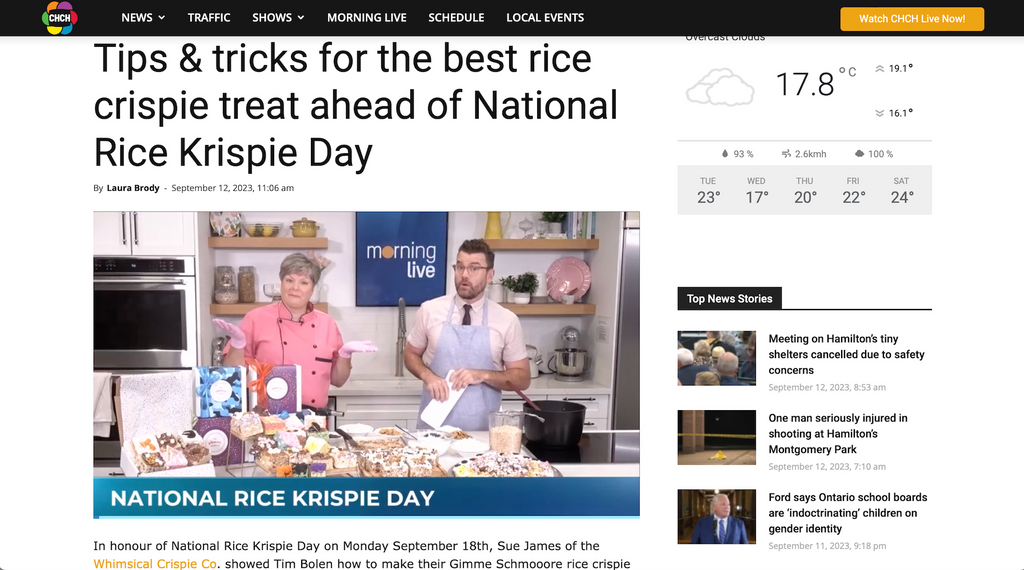
Task: Select TUE 23° forecast
Action: pyautogui.click(x=708, y=190)
